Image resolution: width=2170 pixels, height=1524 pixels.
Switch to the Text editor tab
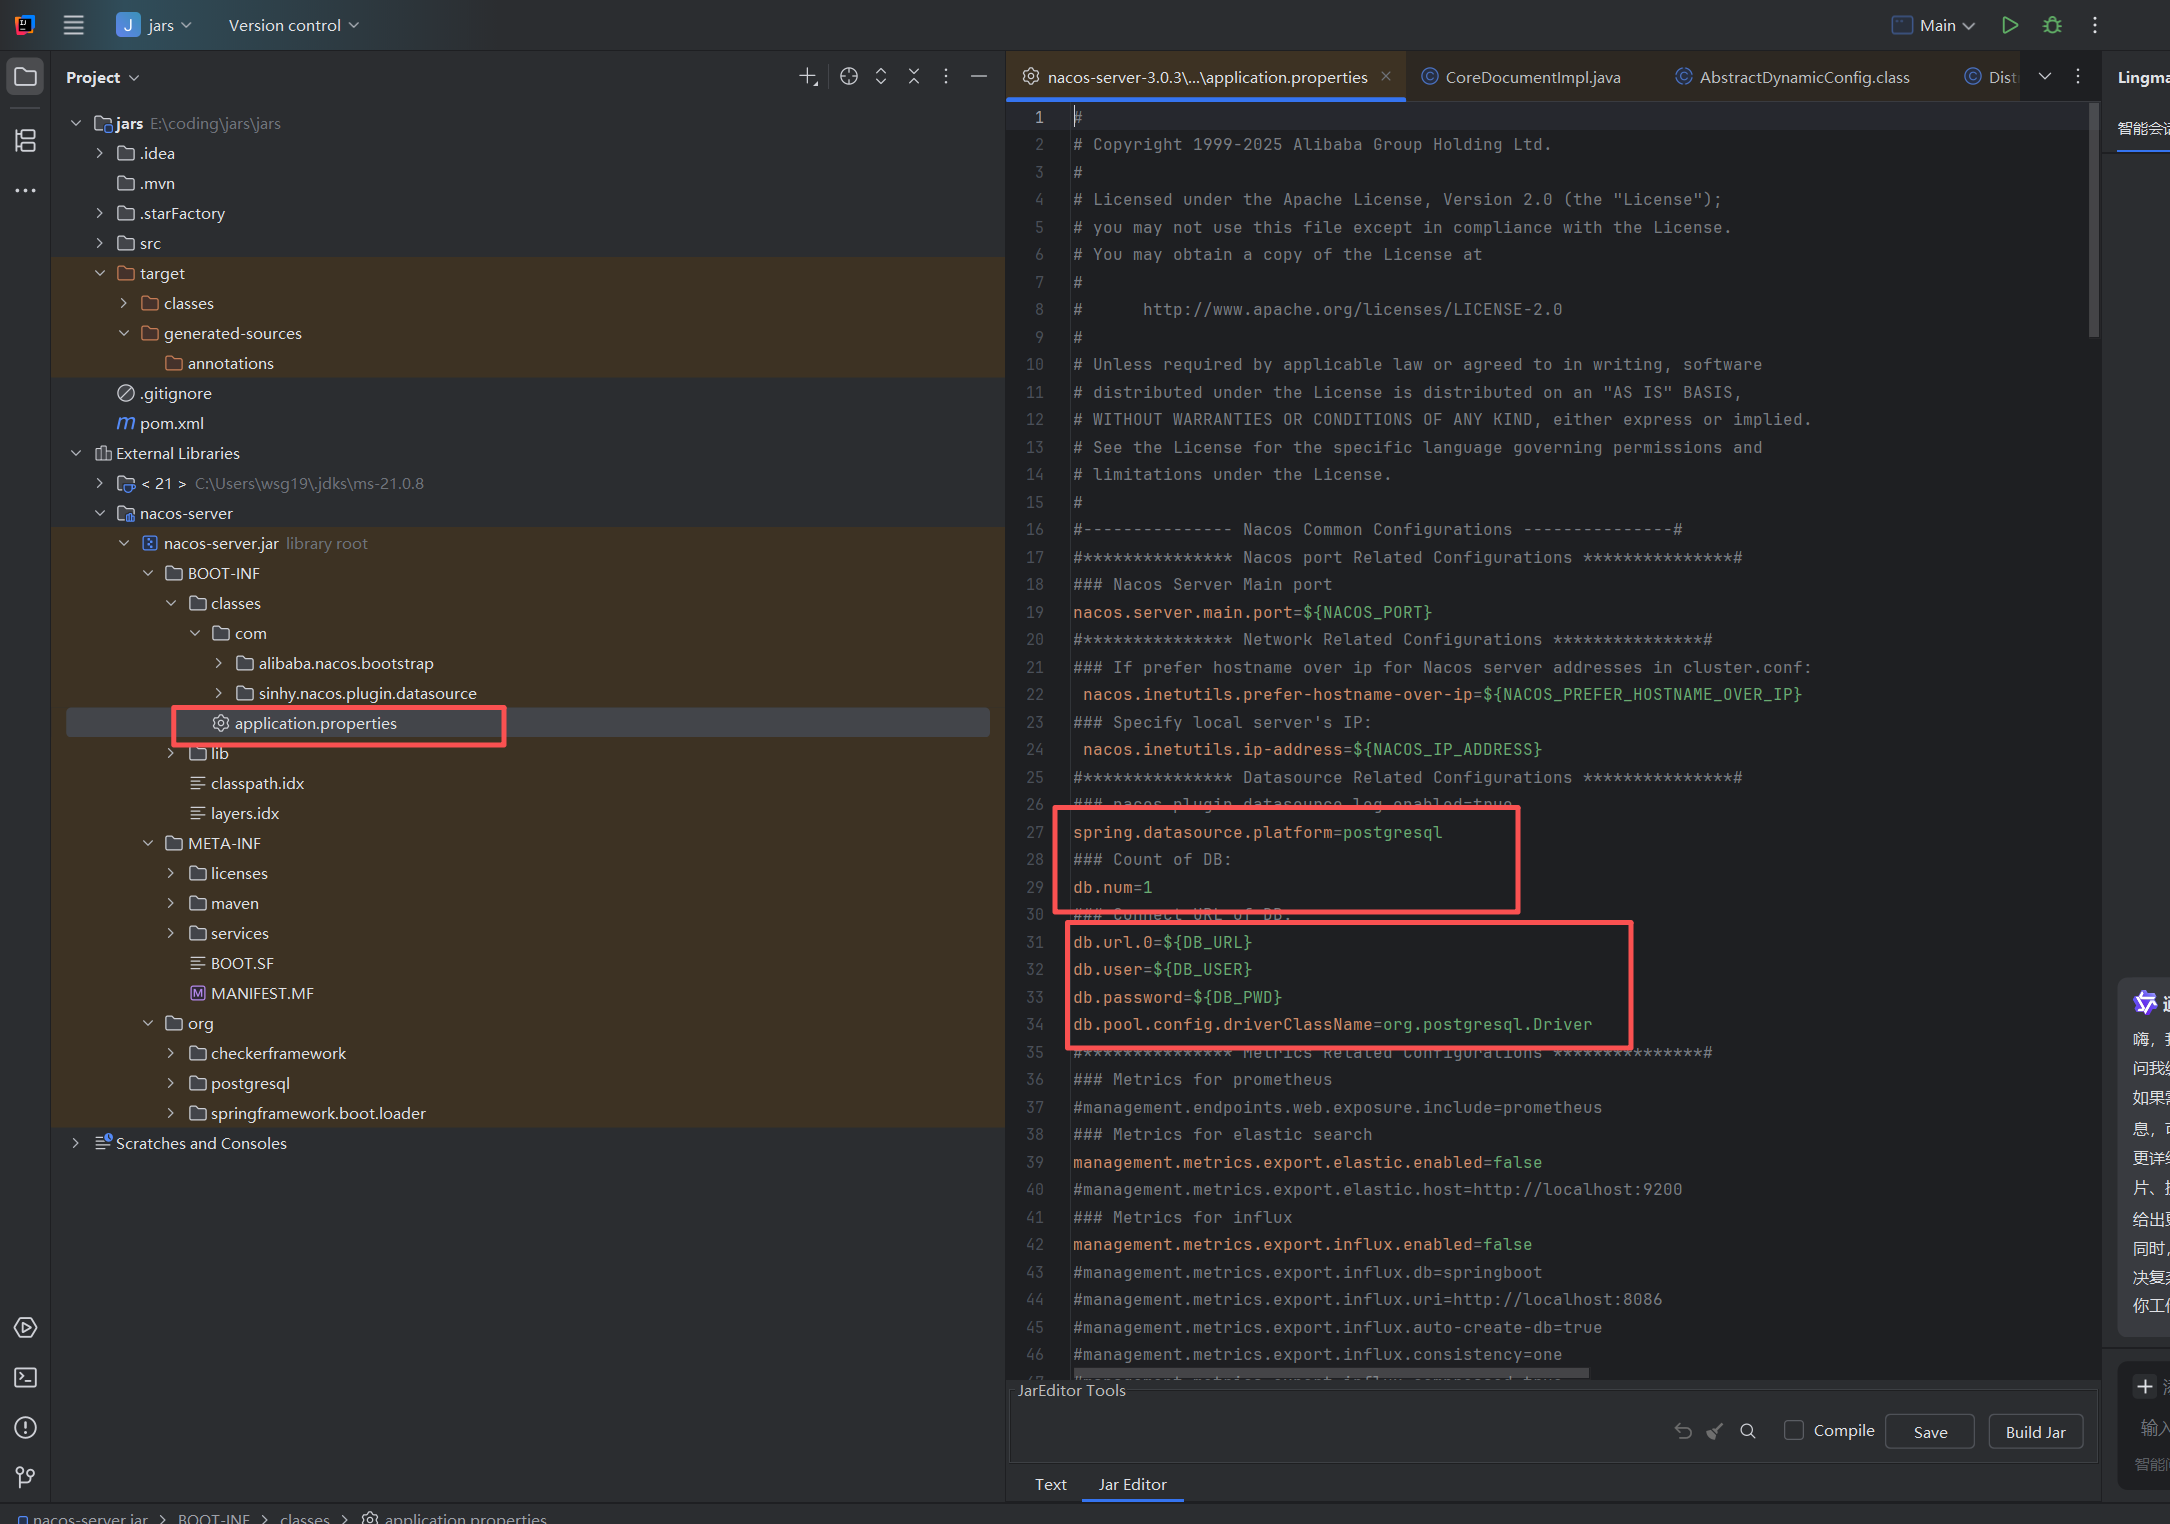point(1050,1484)
